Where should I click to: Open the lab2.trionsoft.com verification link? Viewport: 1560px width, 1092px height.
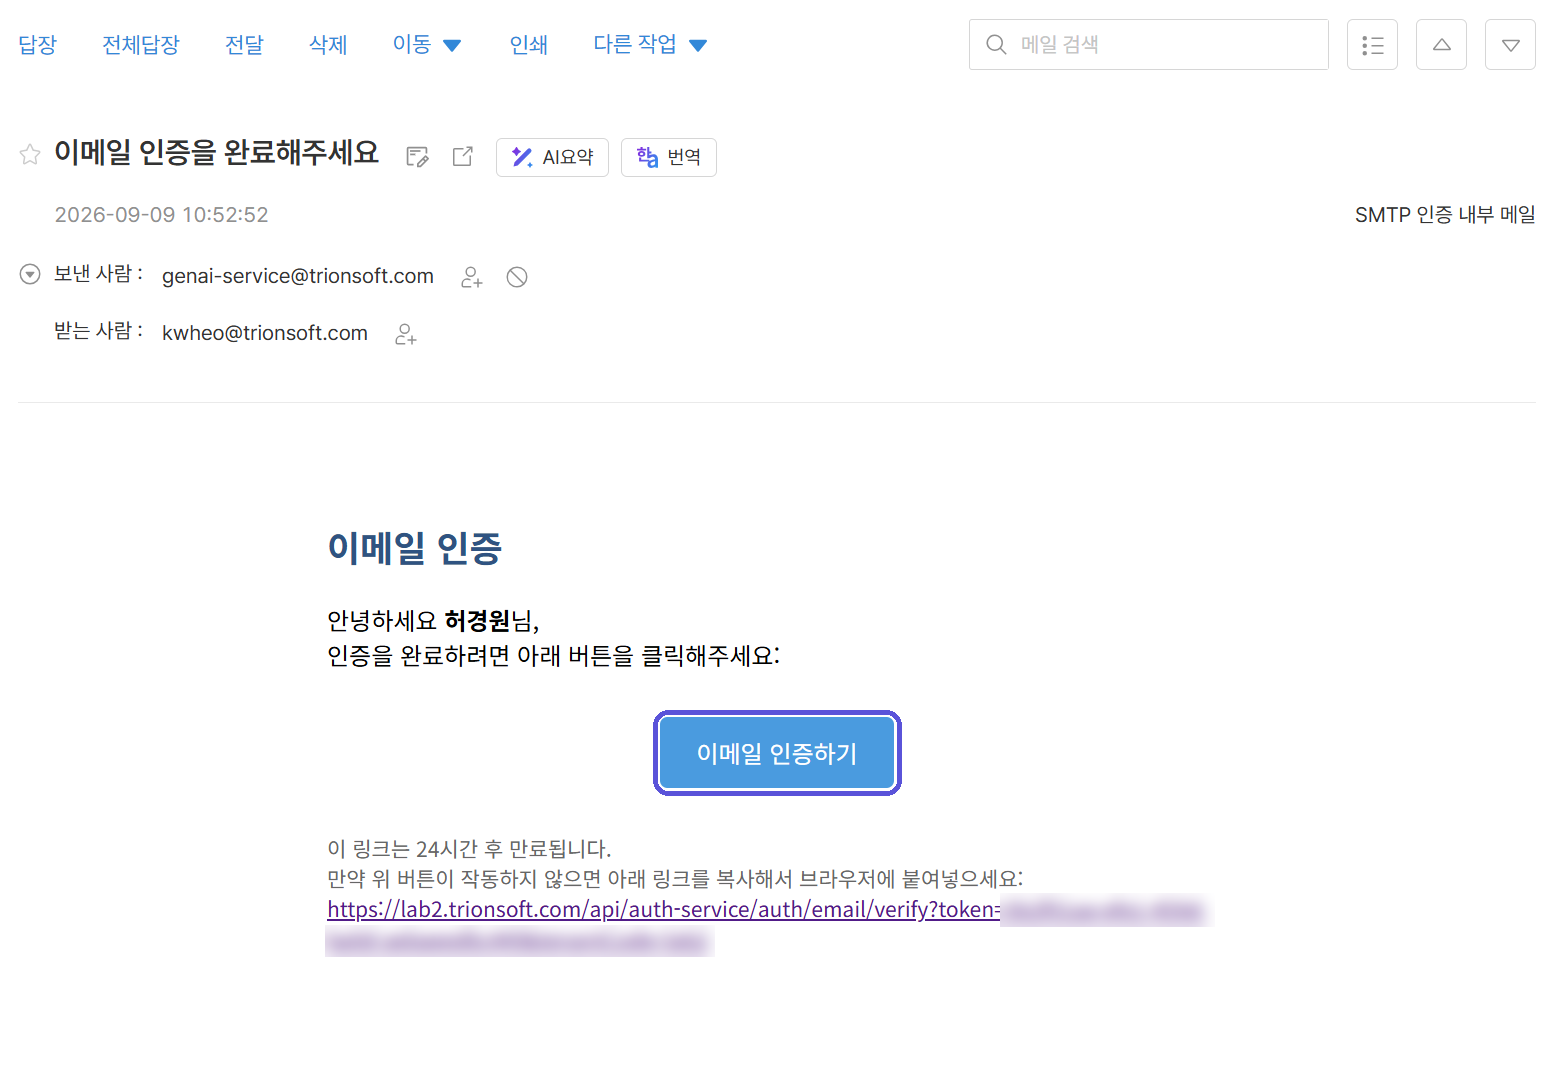664,909
